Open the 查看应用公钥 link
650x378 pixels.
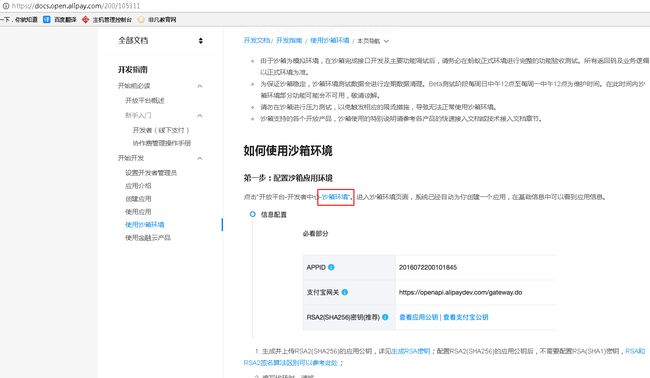418,317
